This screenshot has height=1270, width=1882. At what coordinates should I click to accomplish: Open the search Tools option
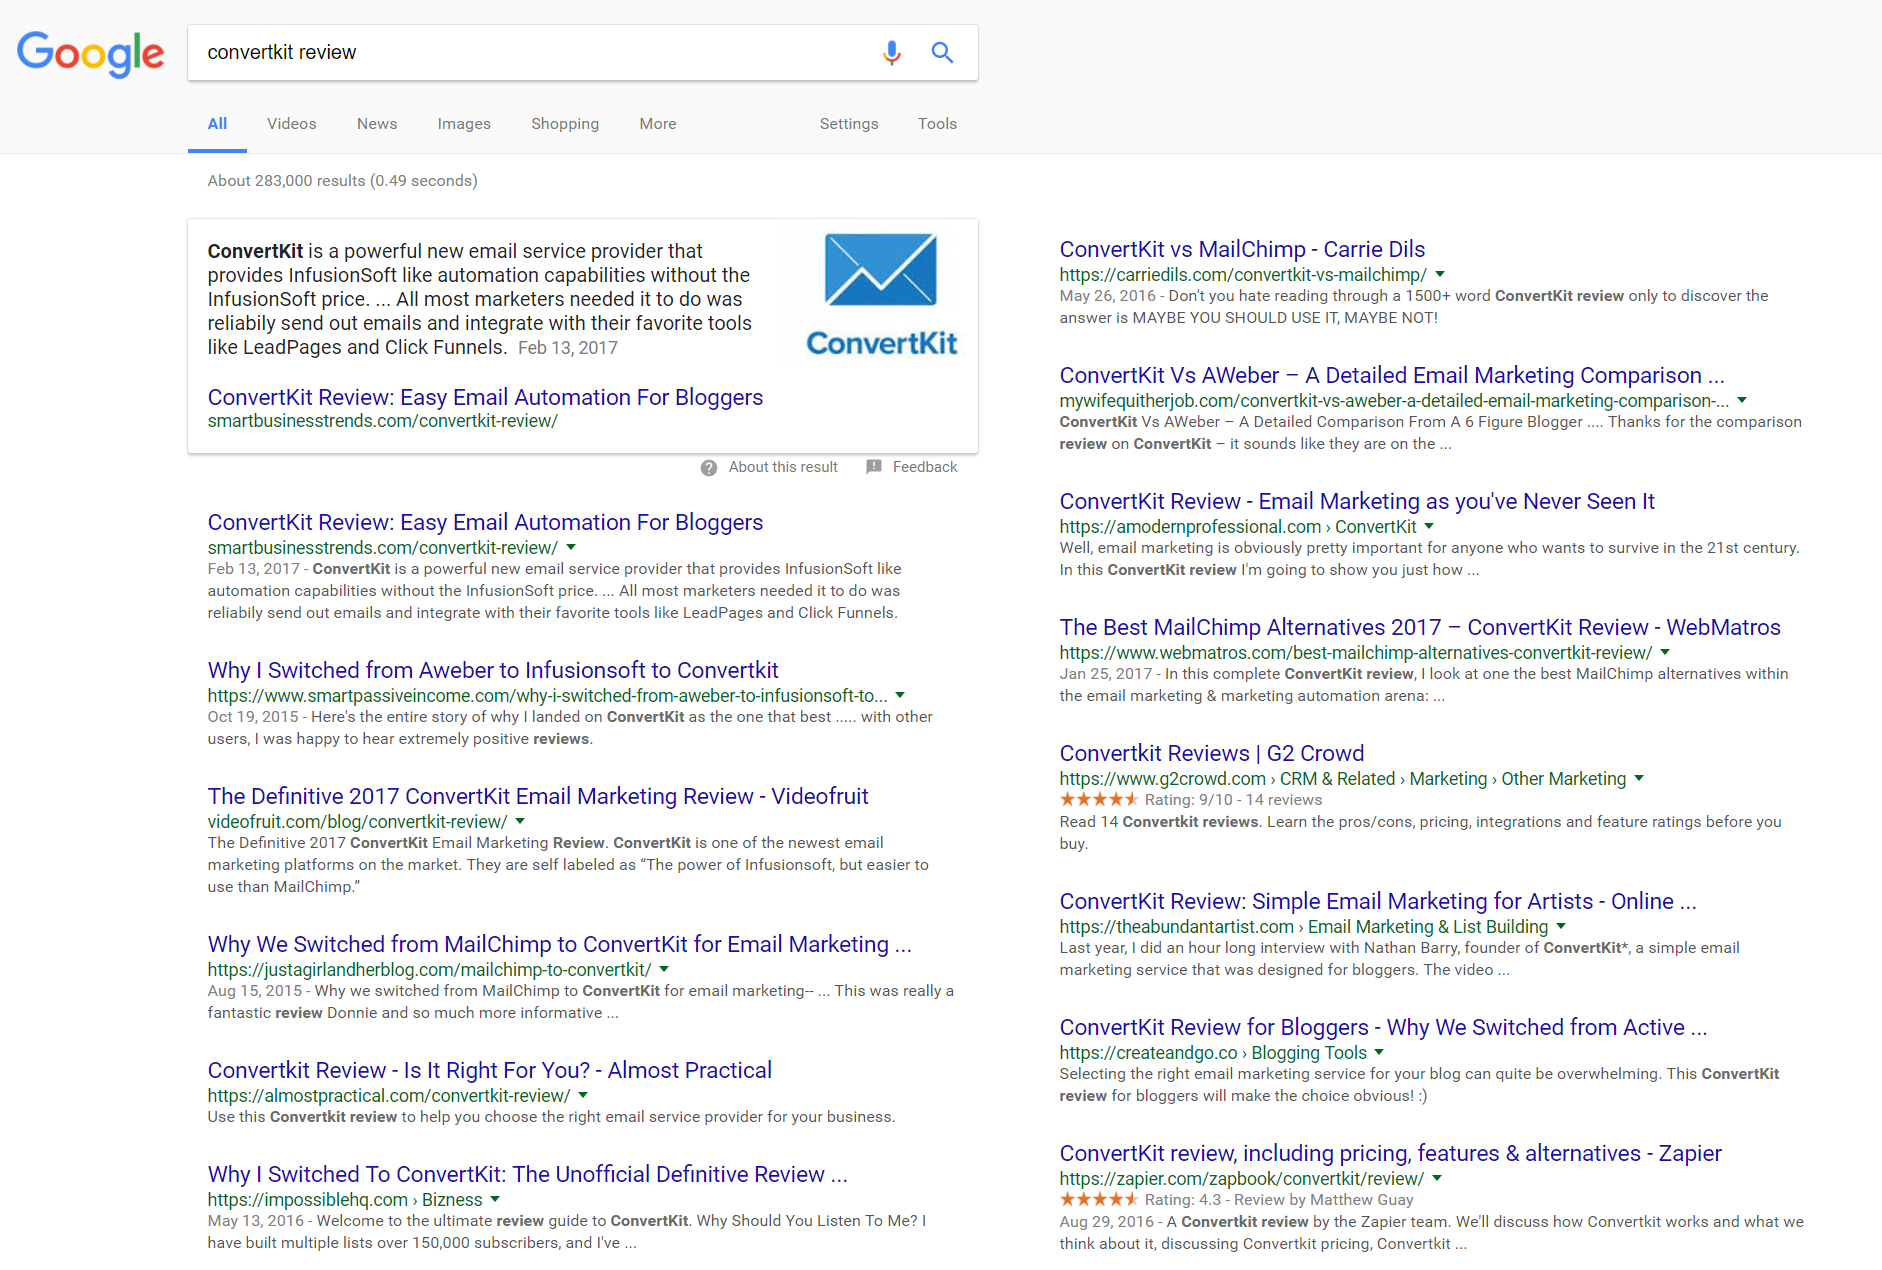[937, 124]
